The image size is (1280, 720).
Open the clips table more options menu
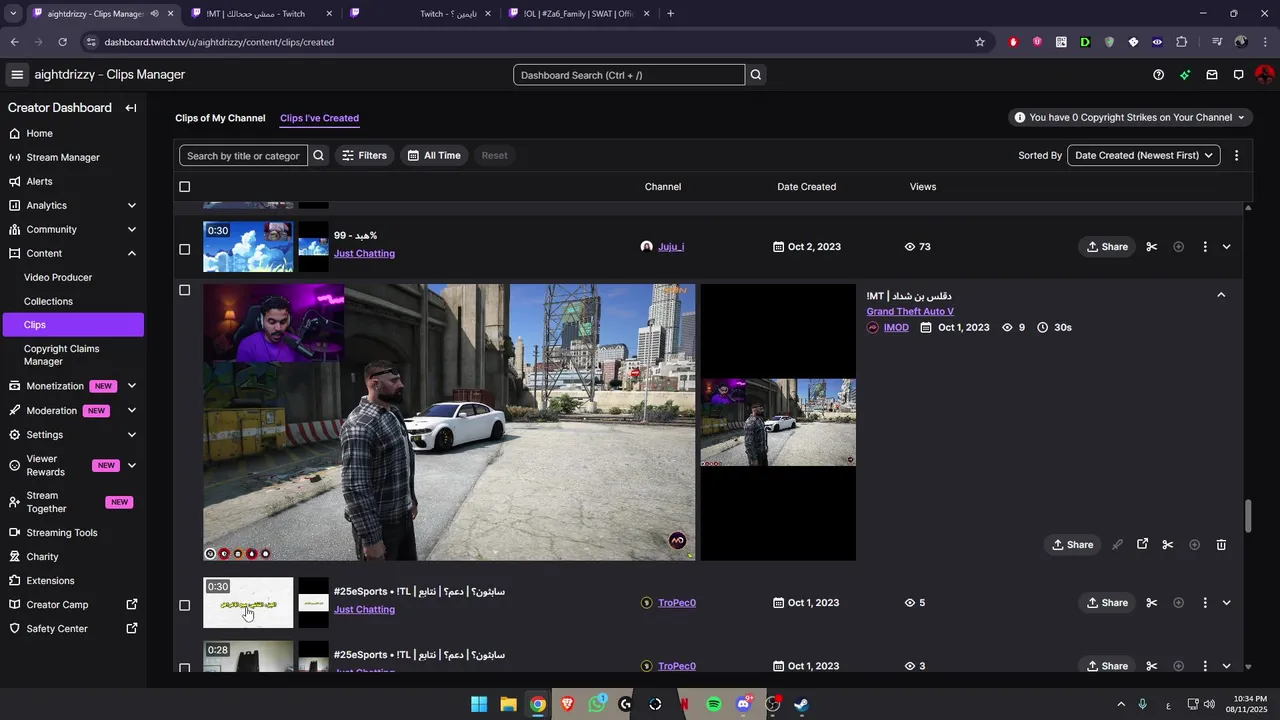tap(1236, 155)
